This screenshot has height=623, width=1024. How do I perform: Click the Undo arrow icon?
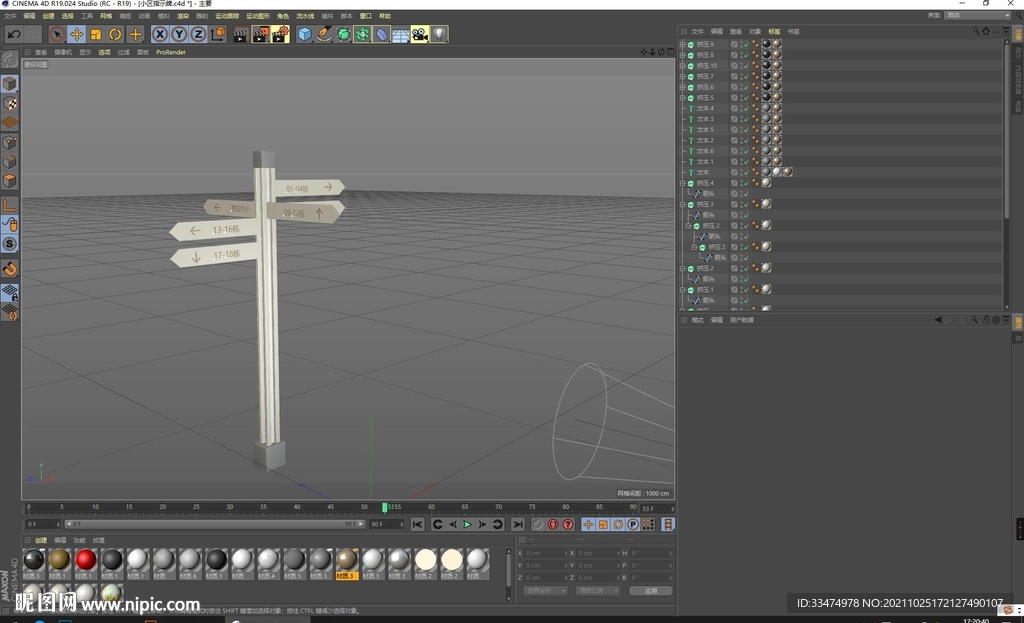(x=13, y=34)
